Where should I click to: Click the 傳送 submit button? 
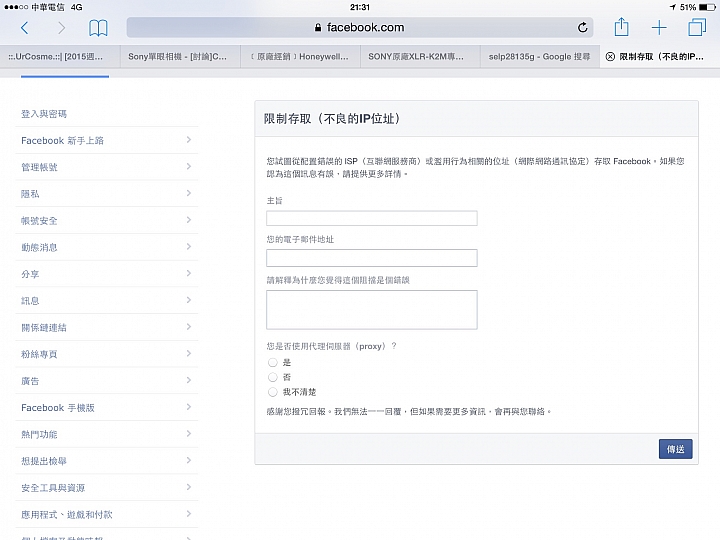pos(675,449)
